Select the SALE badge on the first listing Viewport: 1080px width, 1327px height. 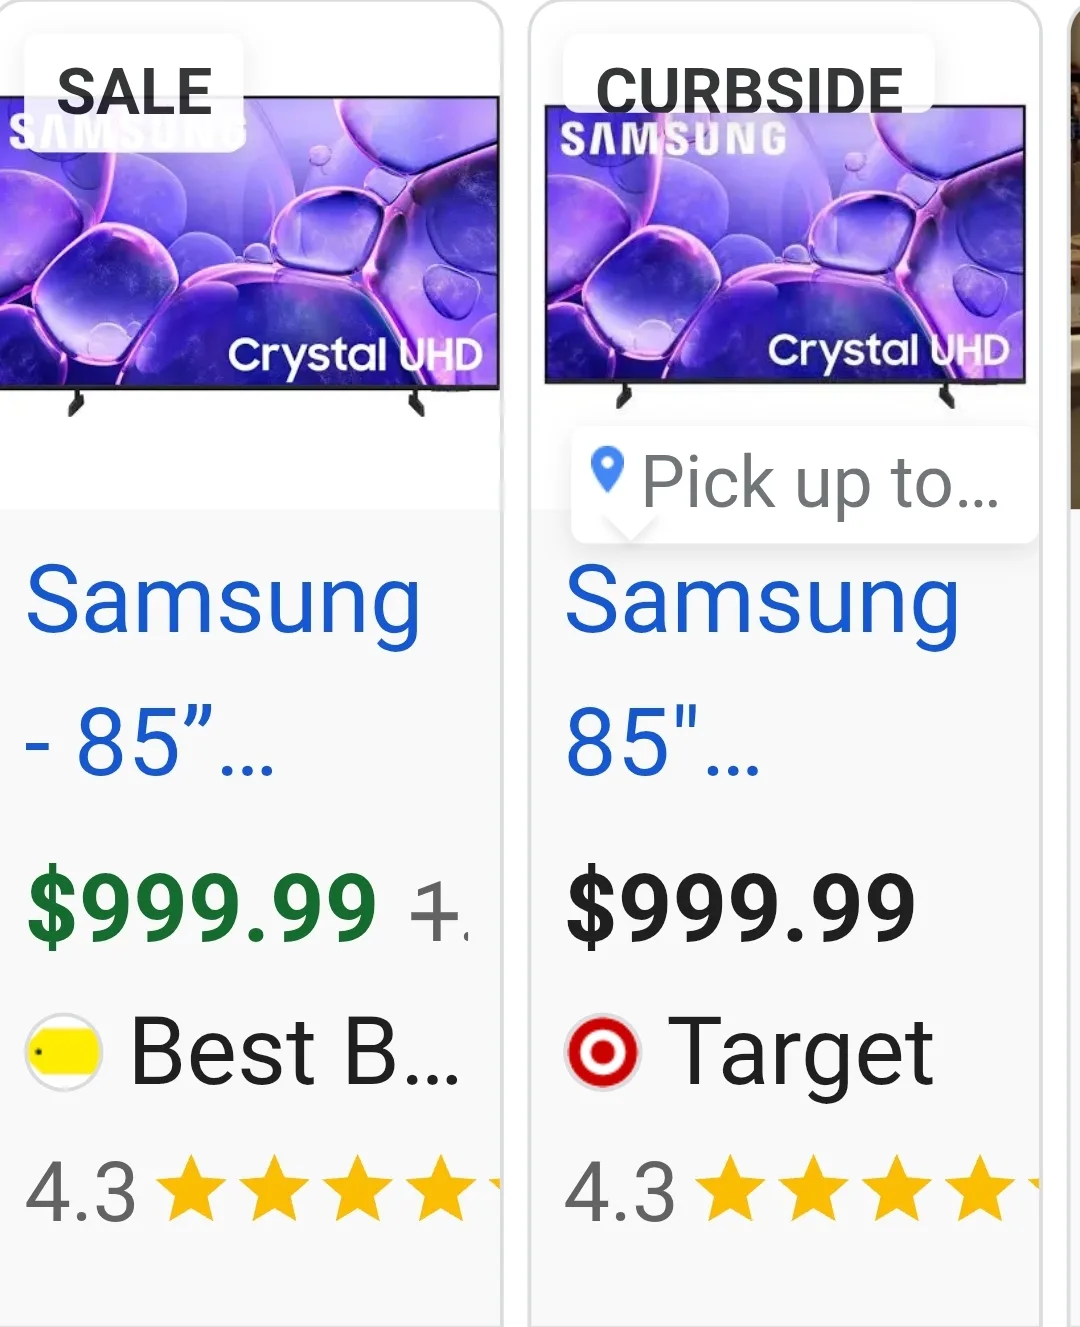pyautogui.click(x=135, y=88)
